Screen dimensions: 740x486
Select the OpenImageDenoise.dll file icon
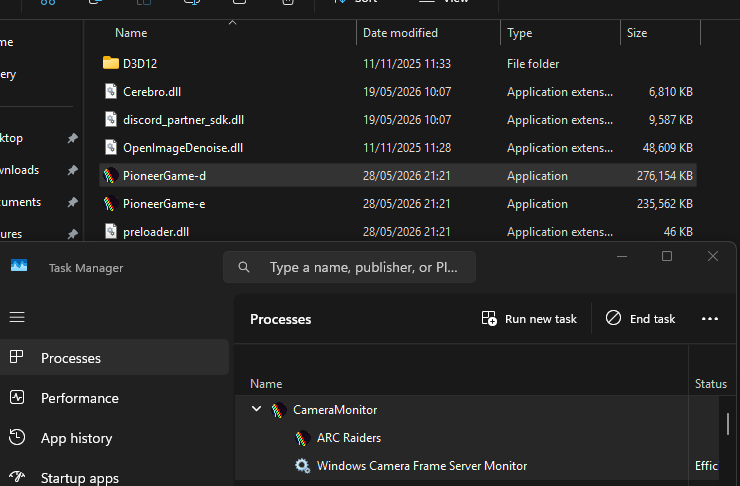coord(110,147)
